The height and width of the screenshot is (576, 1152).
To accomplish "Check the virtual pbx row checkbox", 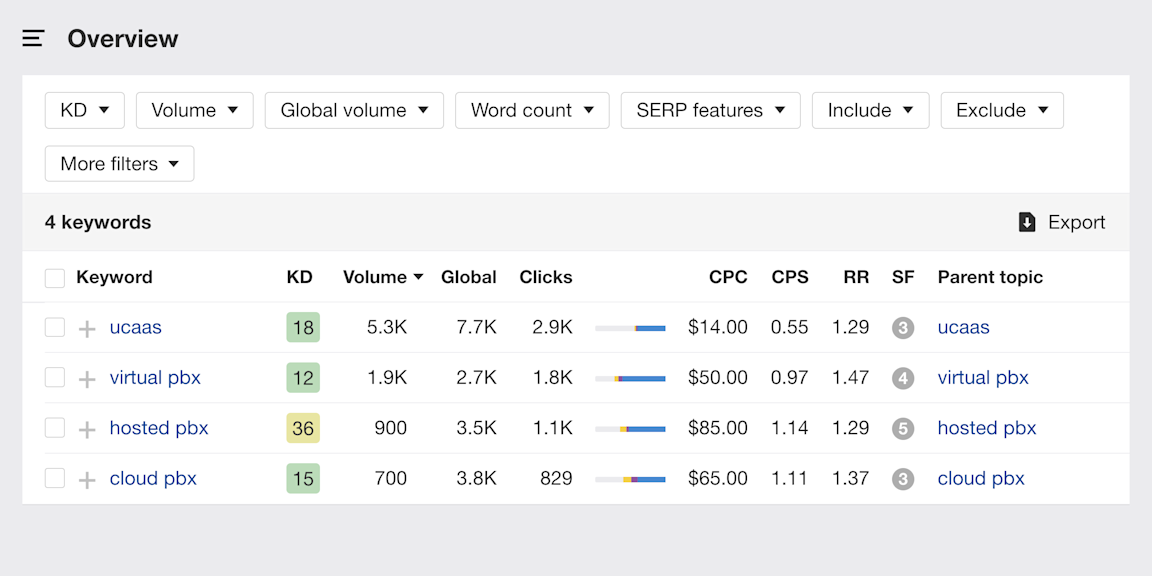I will pyautogui.click(x=55, y=378).
